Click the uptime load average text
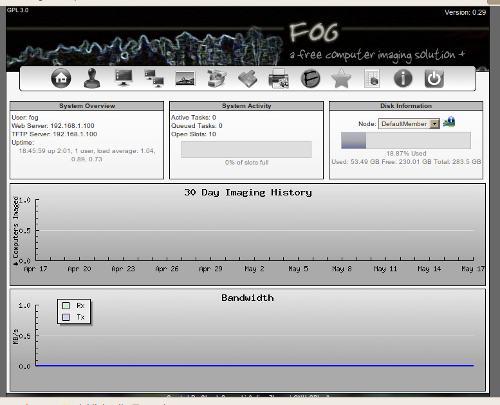The image size is (500, 405). pos(87,155)
